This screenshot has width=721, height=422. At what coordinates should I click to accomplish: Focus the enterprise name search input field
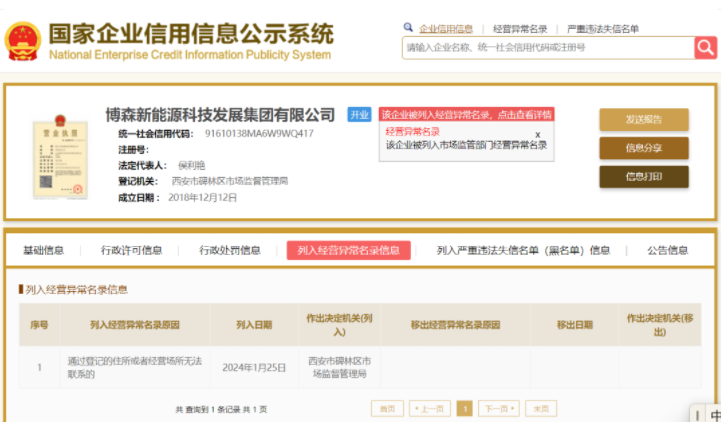pos(548,47)
